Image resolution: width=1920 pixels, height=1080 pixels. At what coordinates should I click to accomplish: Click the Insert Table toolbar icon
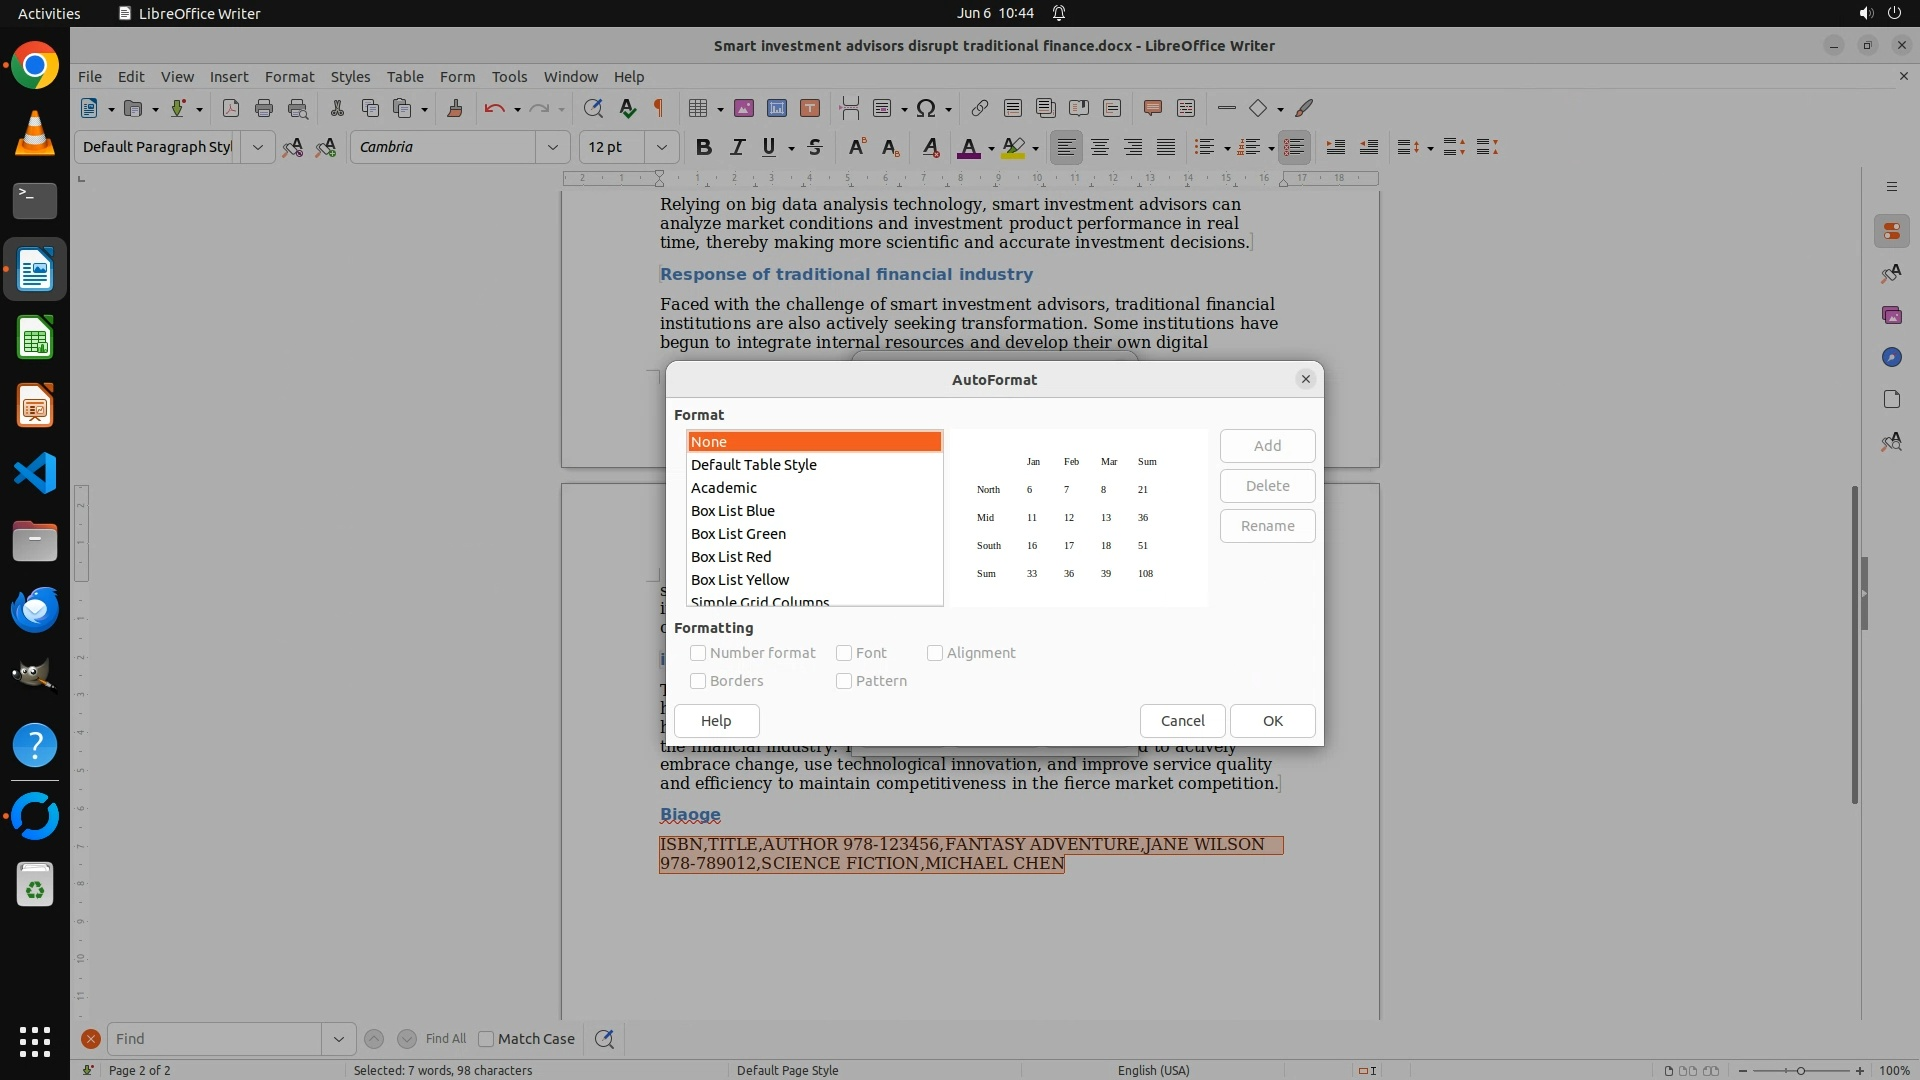[698, 108]
